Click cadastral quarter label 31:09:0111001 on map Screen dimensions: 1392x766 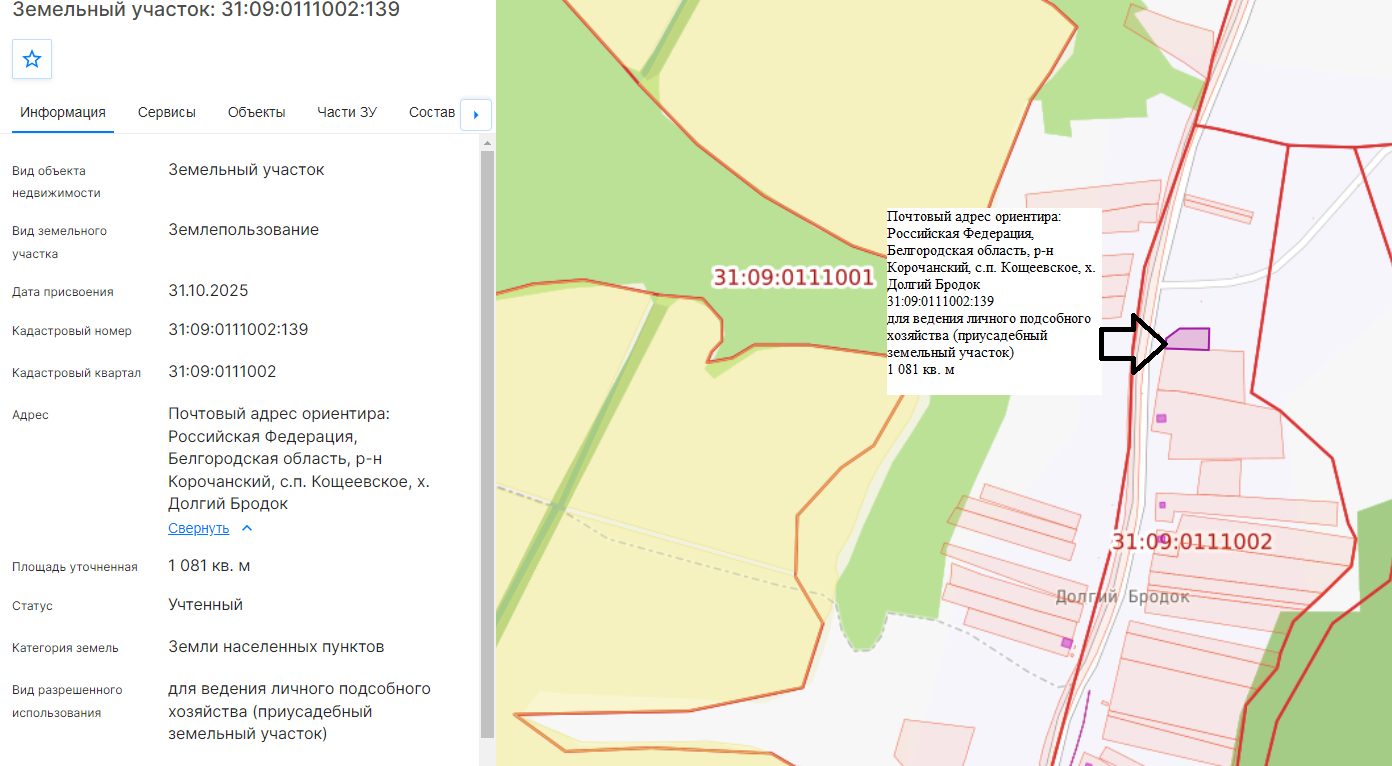click(x=793, y=277)
